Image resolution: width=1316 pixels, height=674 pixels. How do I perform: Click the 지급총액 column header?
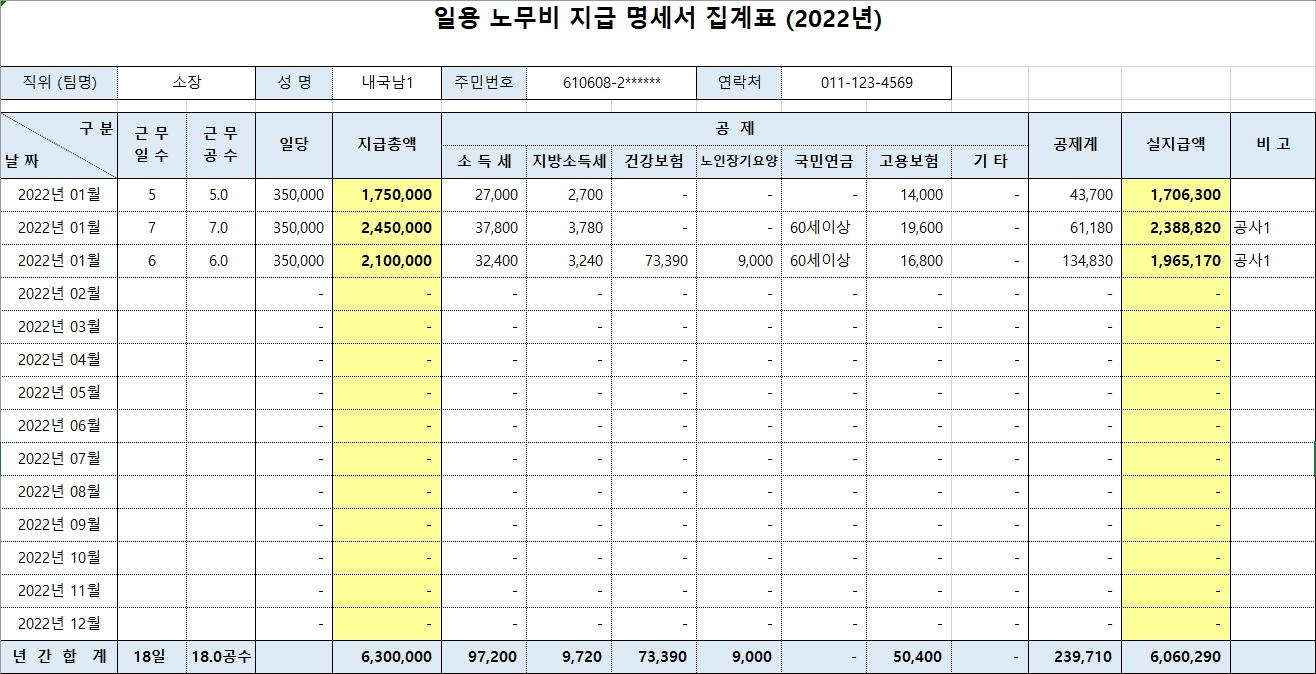(x=387, y=145)
